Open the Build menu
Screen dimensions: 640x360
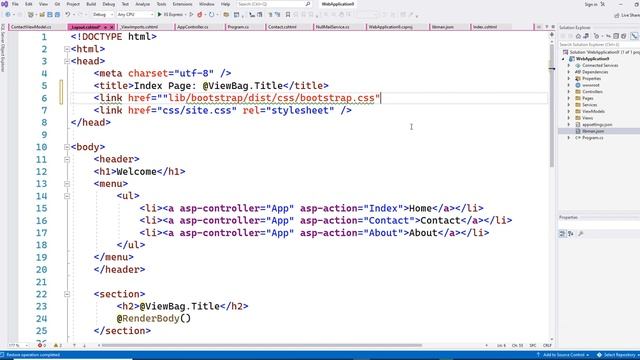point(91,4)
